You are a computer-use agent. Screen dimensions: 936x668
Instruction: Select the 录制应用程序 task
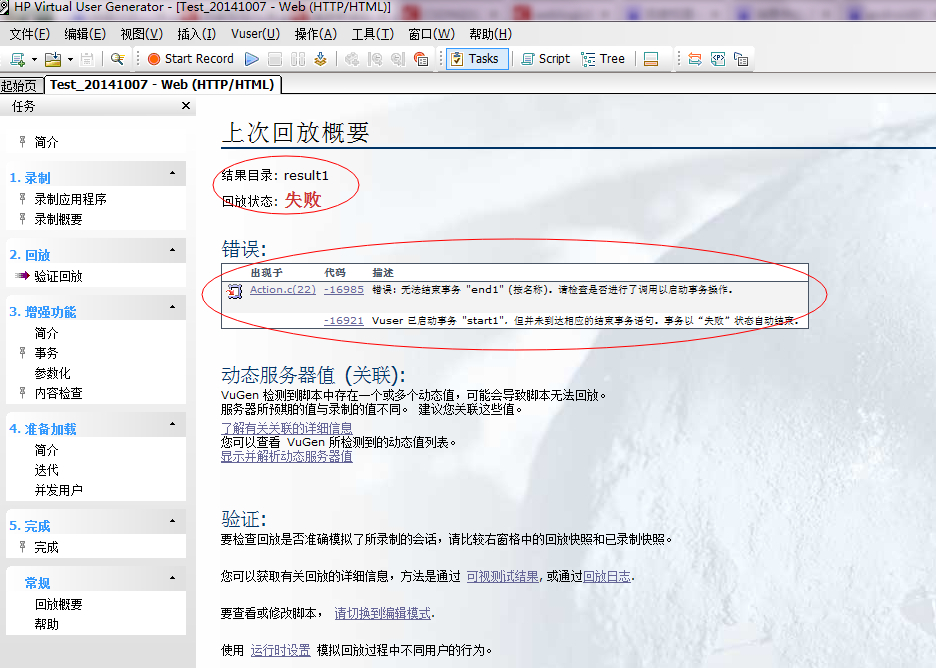coord(70,199)
